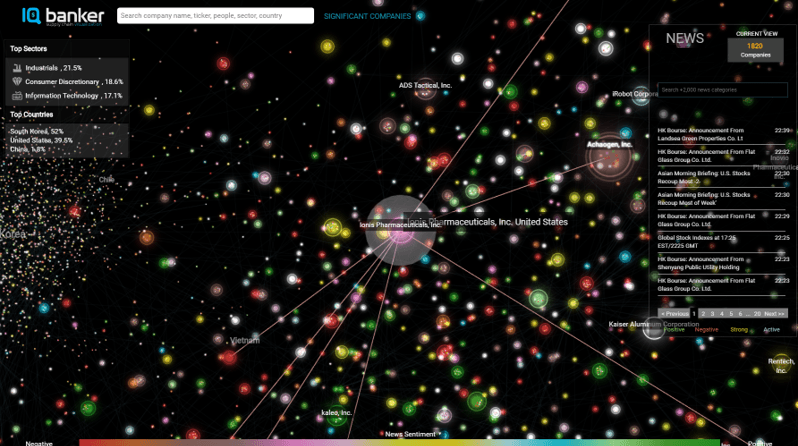The height and width of the screenshot is (446, 798).
Task: Select news page 6
Action: click(x=740, y=314)
